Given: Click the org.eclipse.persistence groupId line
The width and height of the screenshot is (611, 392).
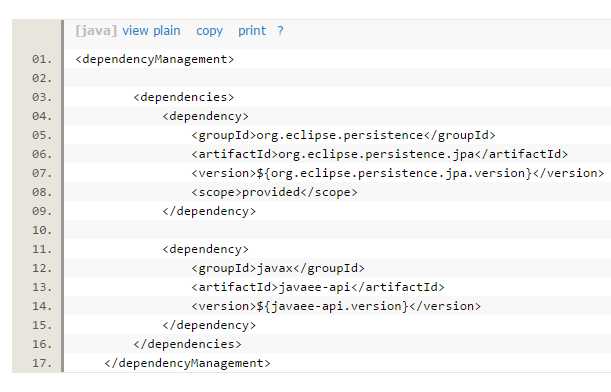Looking at the screenshot, I should pos(343,135).
